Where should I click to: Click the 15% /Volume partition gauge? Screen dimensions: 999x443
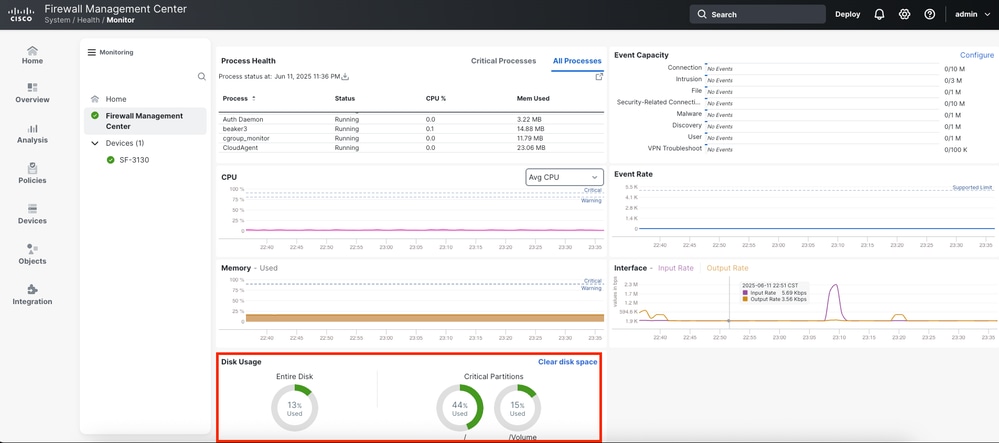click(517, 408)
